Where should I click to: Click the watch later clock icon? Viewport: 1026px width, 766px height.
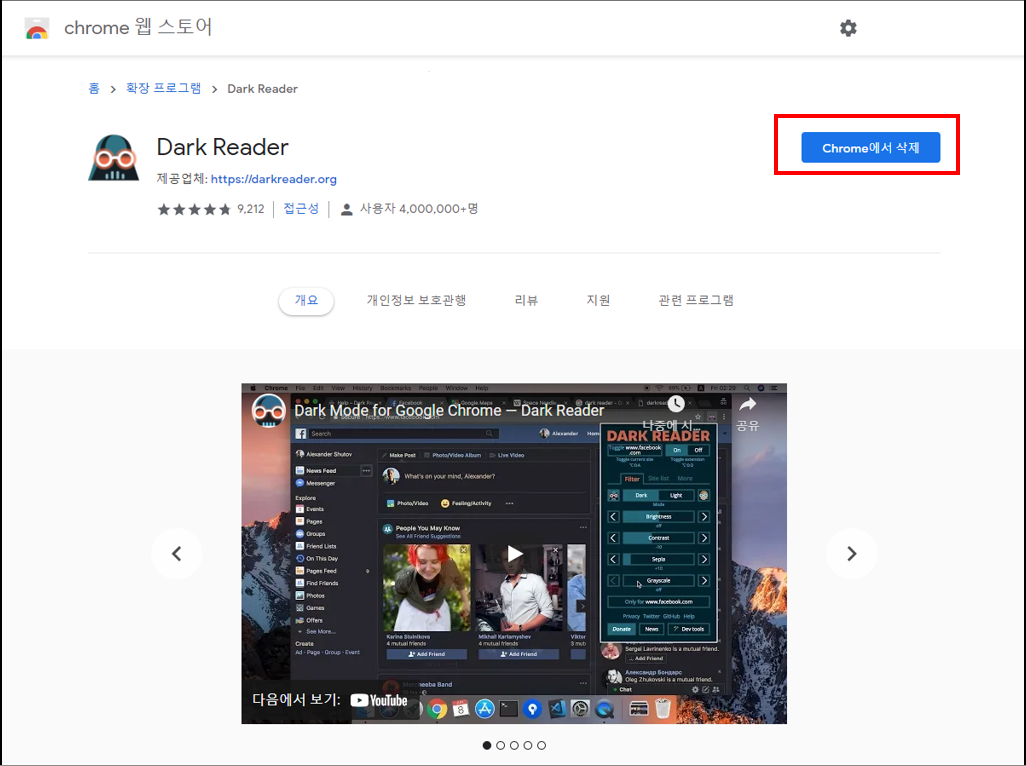(x=676, y=404)
